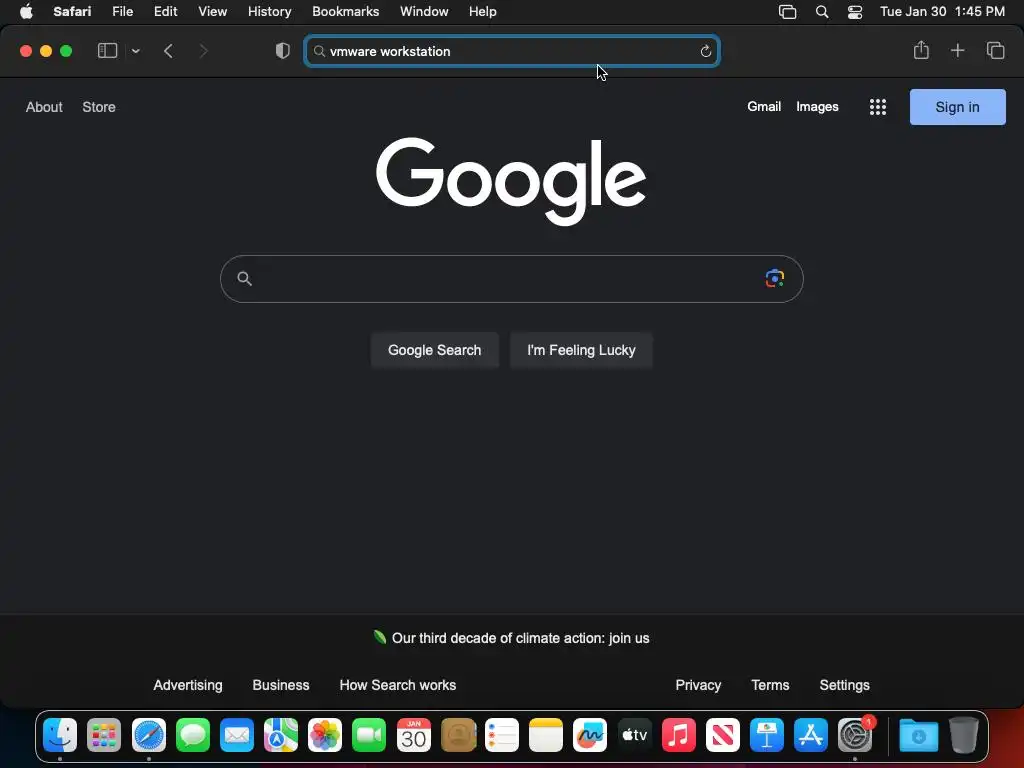Open the Privacy footer link
This screenshot has width=1024, height=768.
click(698, 685)
